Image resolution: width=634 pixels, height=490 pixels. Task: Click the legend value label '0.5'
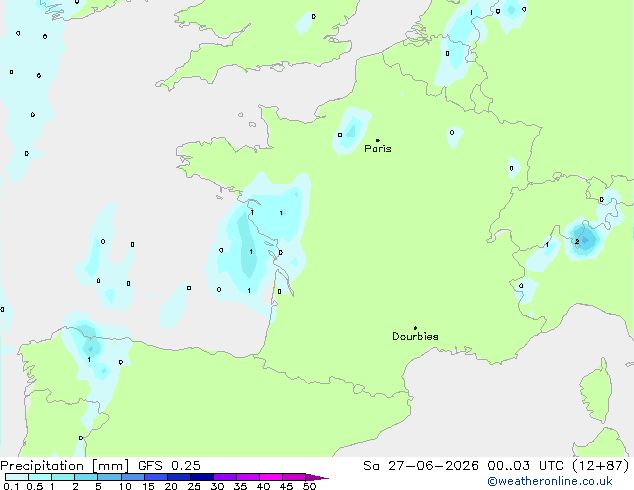35,486
